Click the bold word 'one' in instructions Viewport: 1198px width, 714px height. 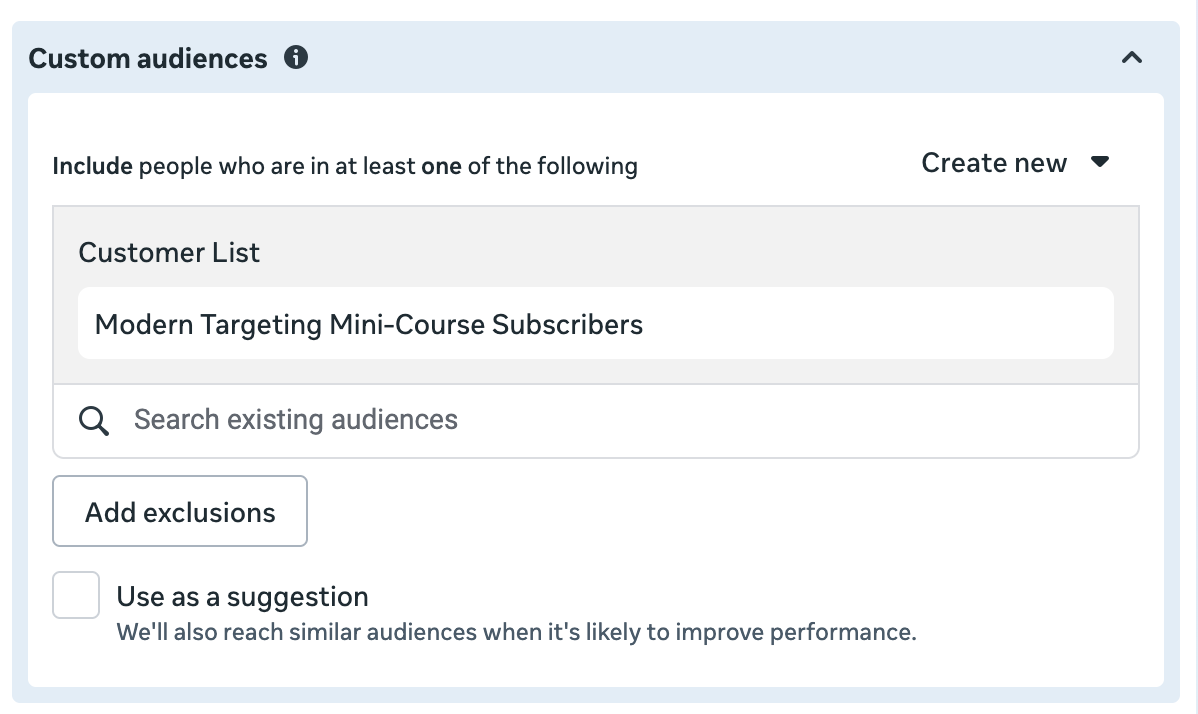[x=441, y=165]
